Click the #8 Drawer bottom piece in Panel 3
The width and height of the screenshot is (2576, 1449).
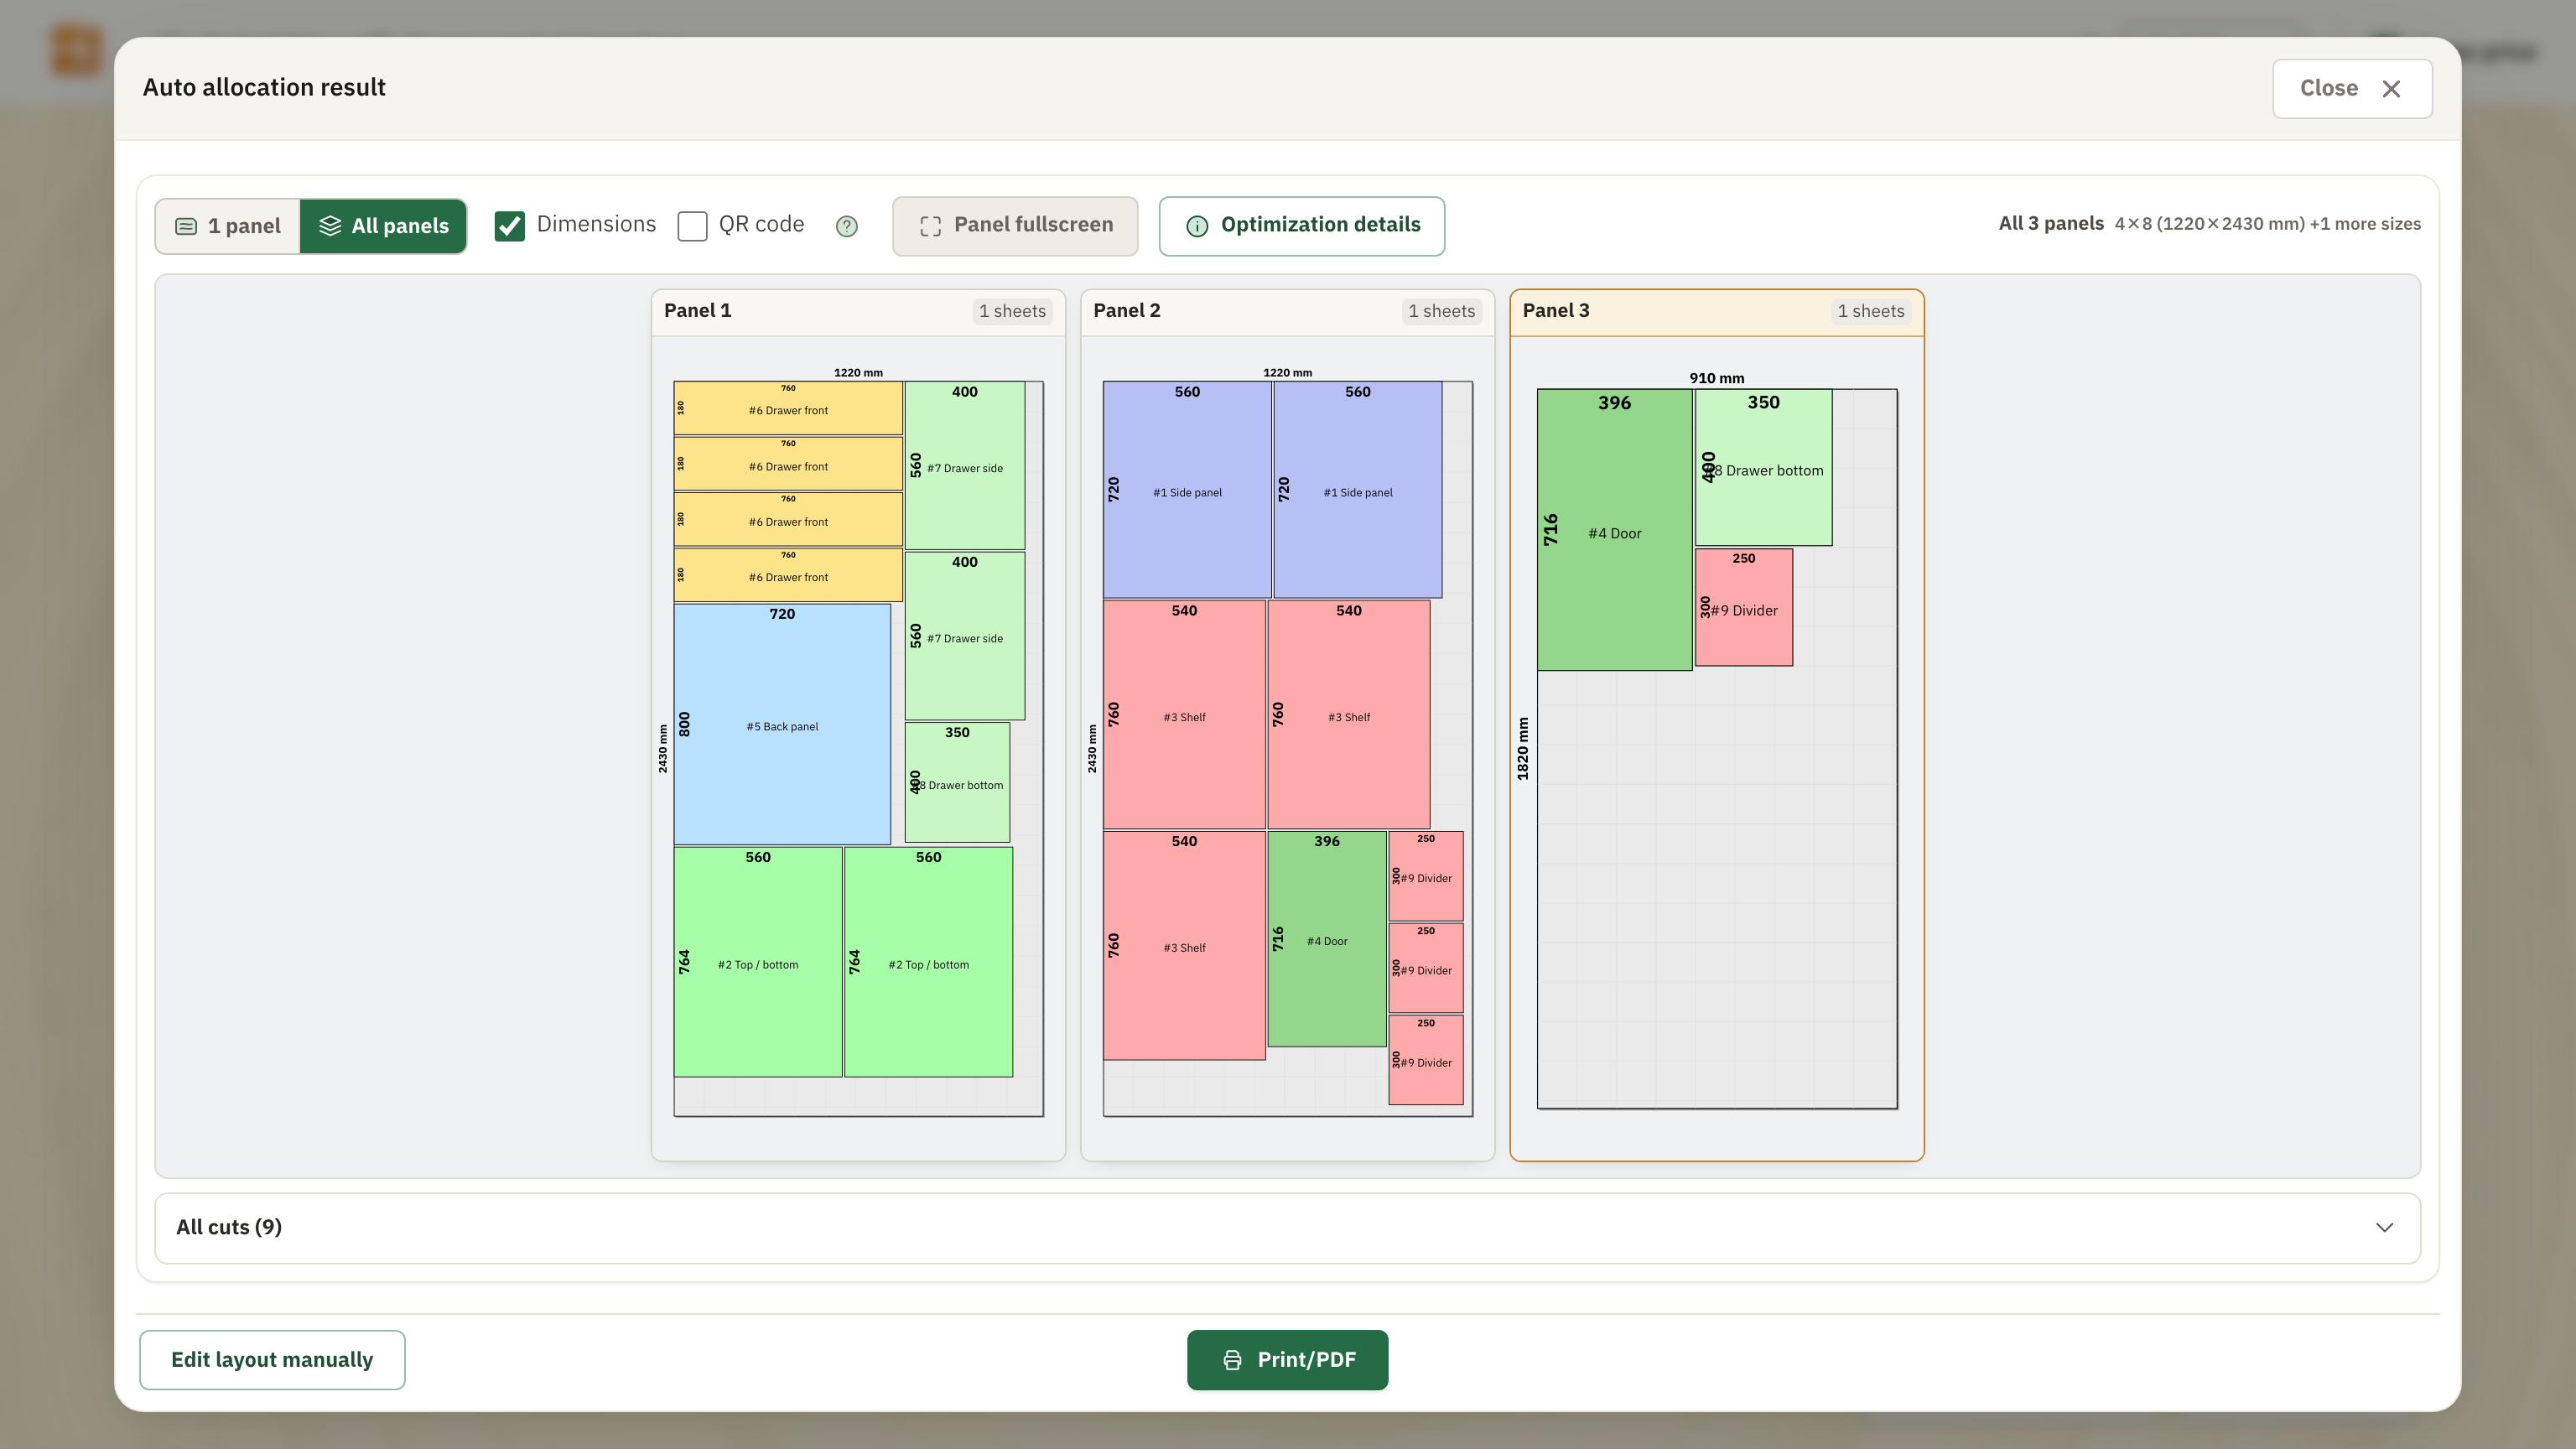[x=1763, y=468]
